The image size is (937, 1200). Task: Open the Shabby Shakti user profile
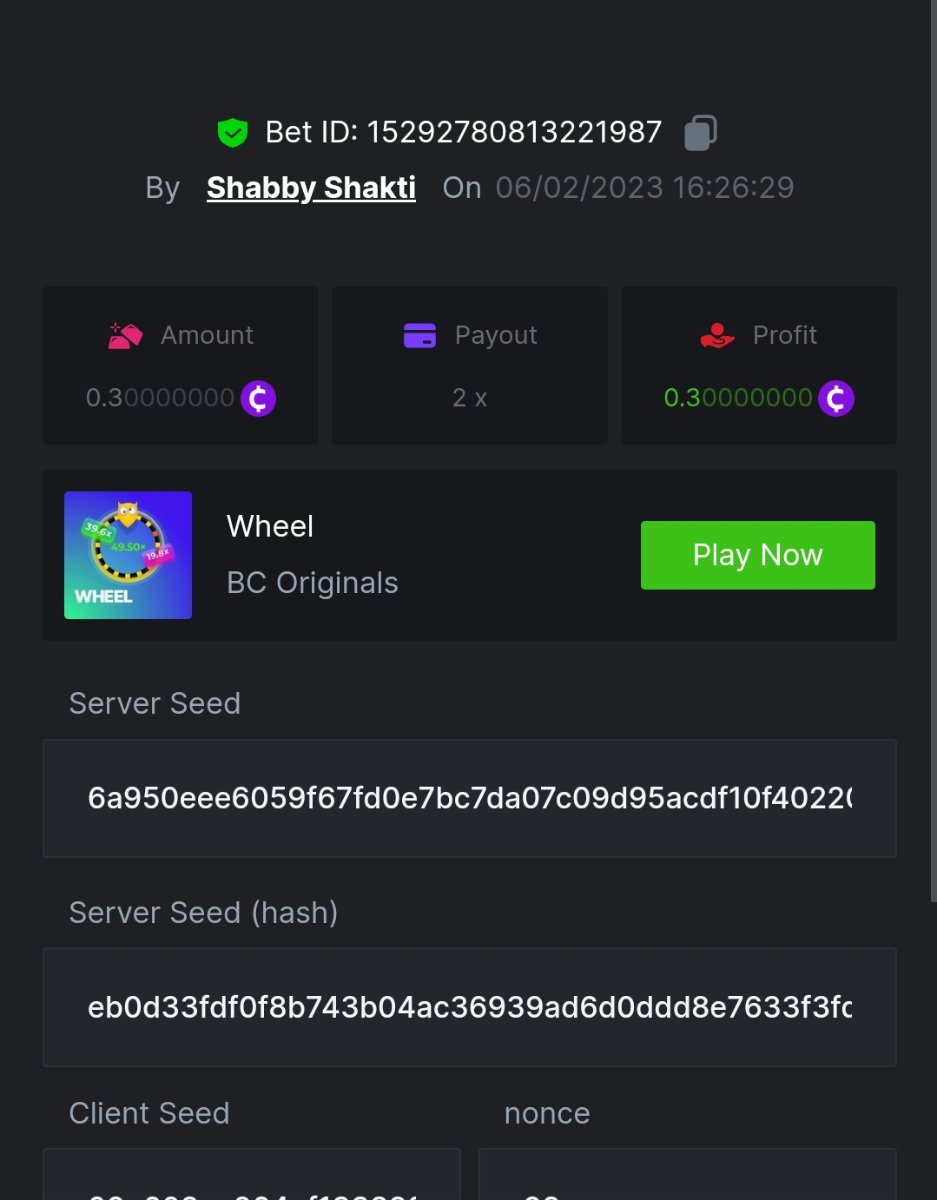[311, 188]
